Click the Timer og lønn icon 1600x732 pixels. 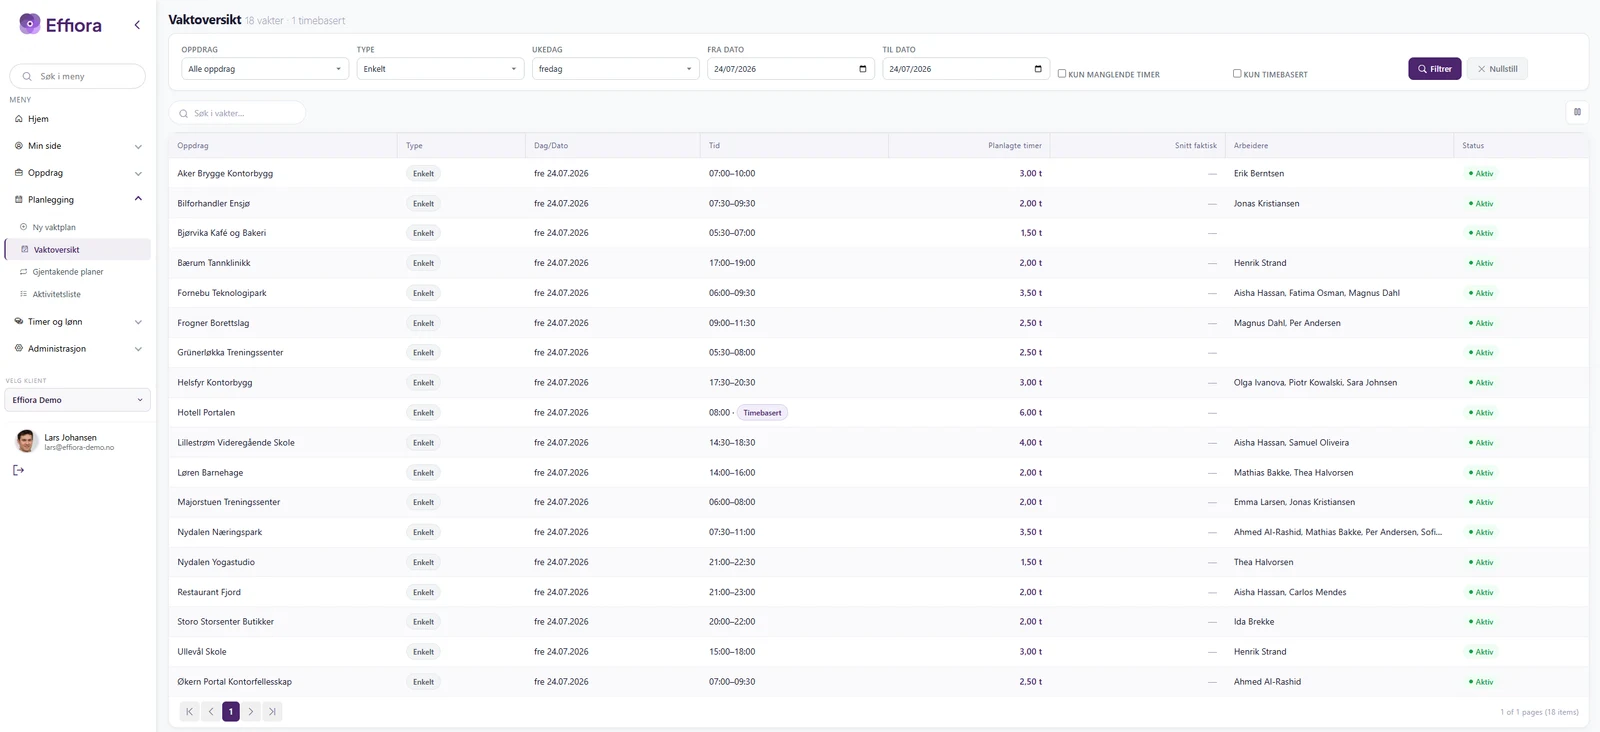point(19,322)
